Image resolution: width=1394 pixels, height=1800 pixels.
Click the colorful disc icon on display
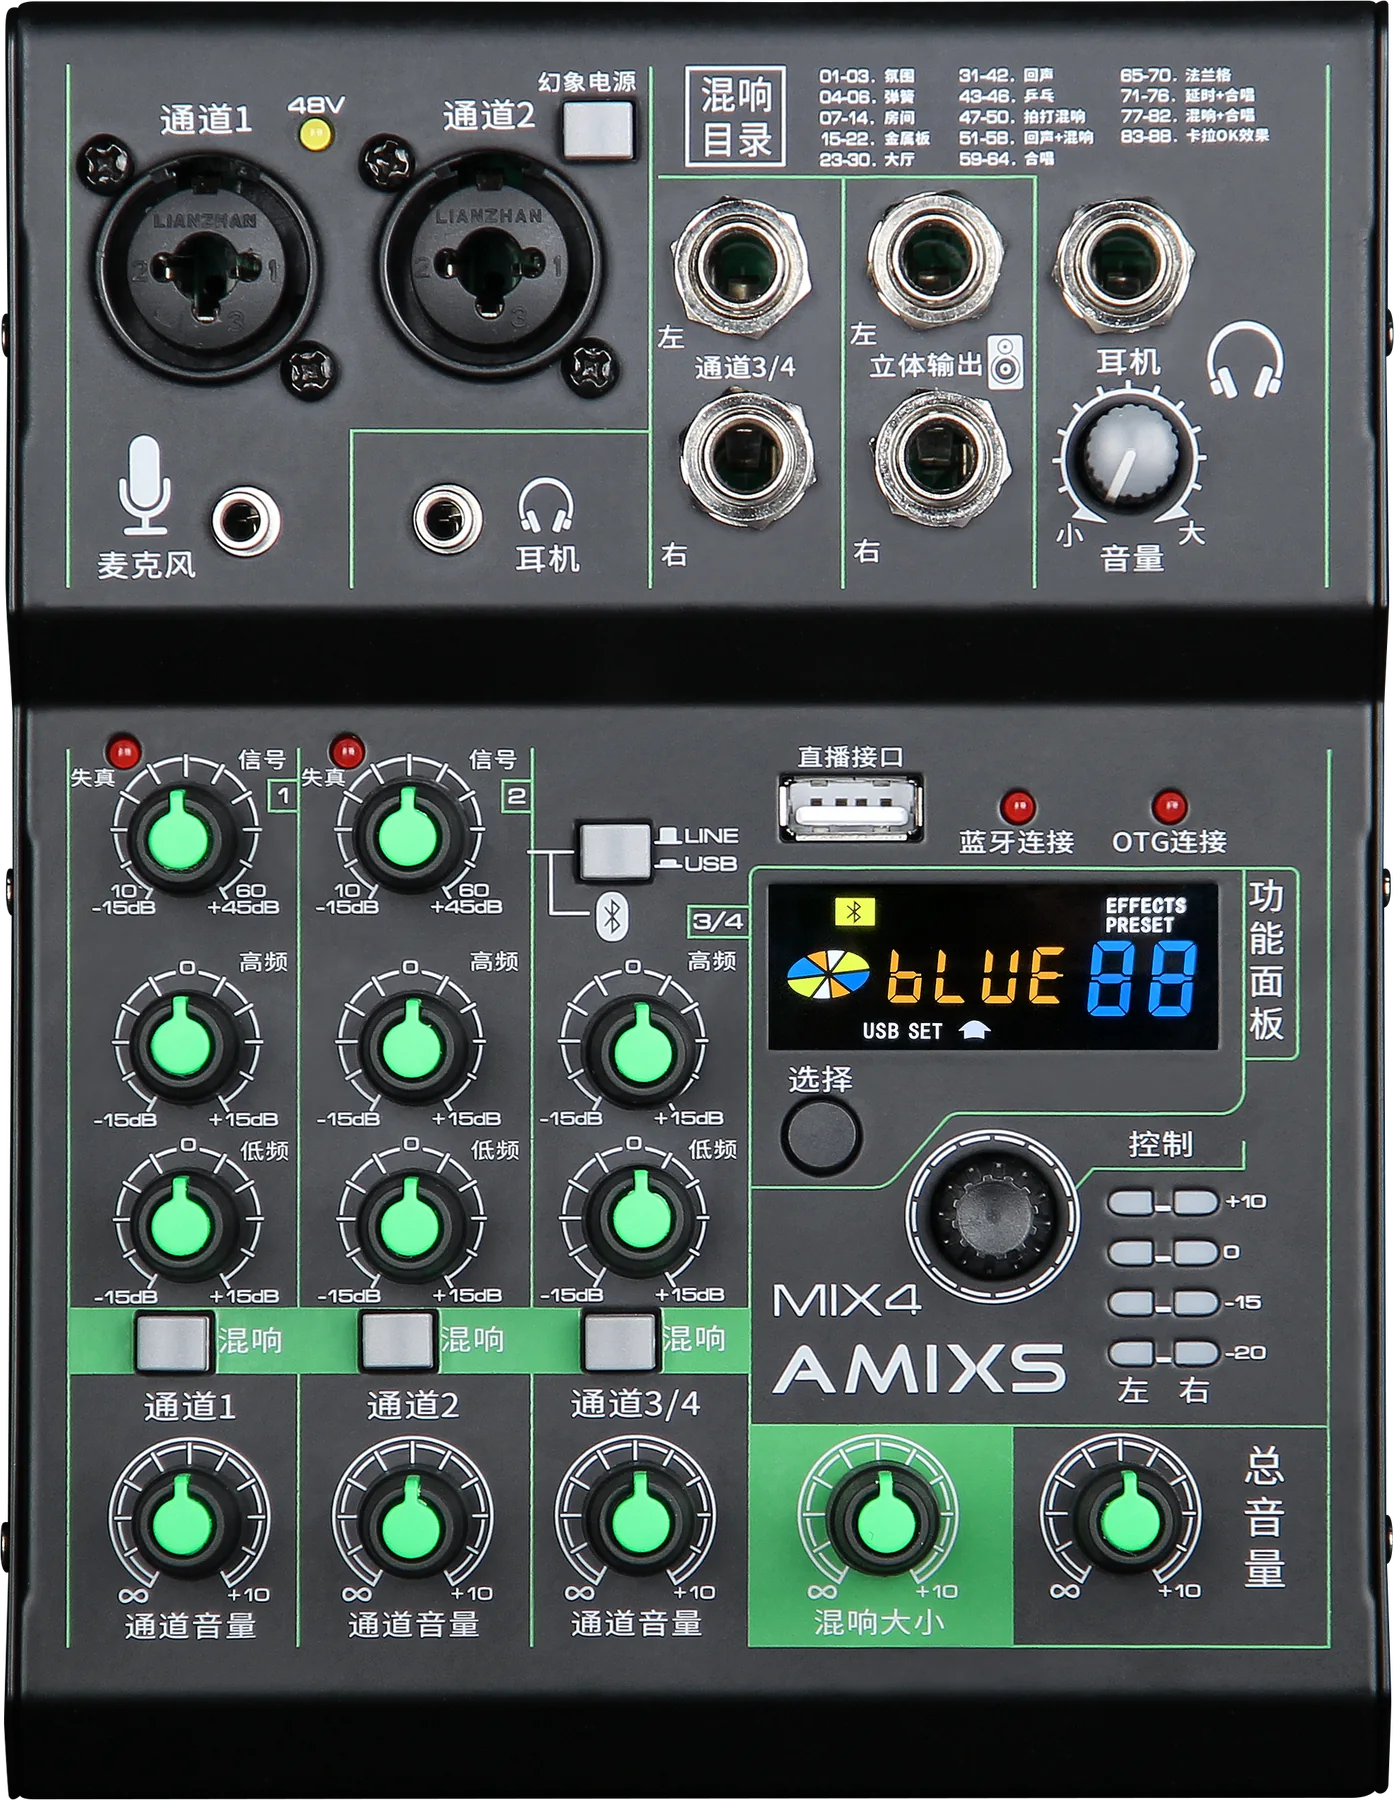[828, 974]
